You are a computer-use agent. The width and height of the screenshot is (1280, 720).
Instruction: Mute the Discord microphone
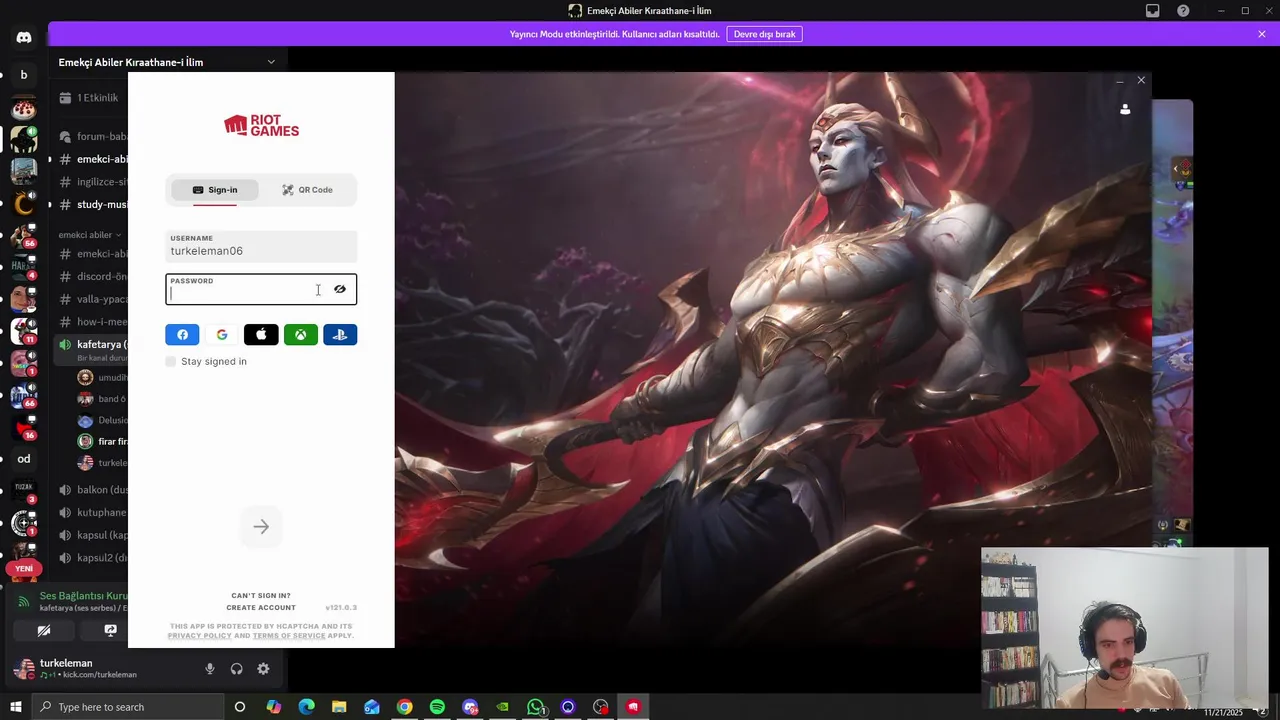point(210,669)
